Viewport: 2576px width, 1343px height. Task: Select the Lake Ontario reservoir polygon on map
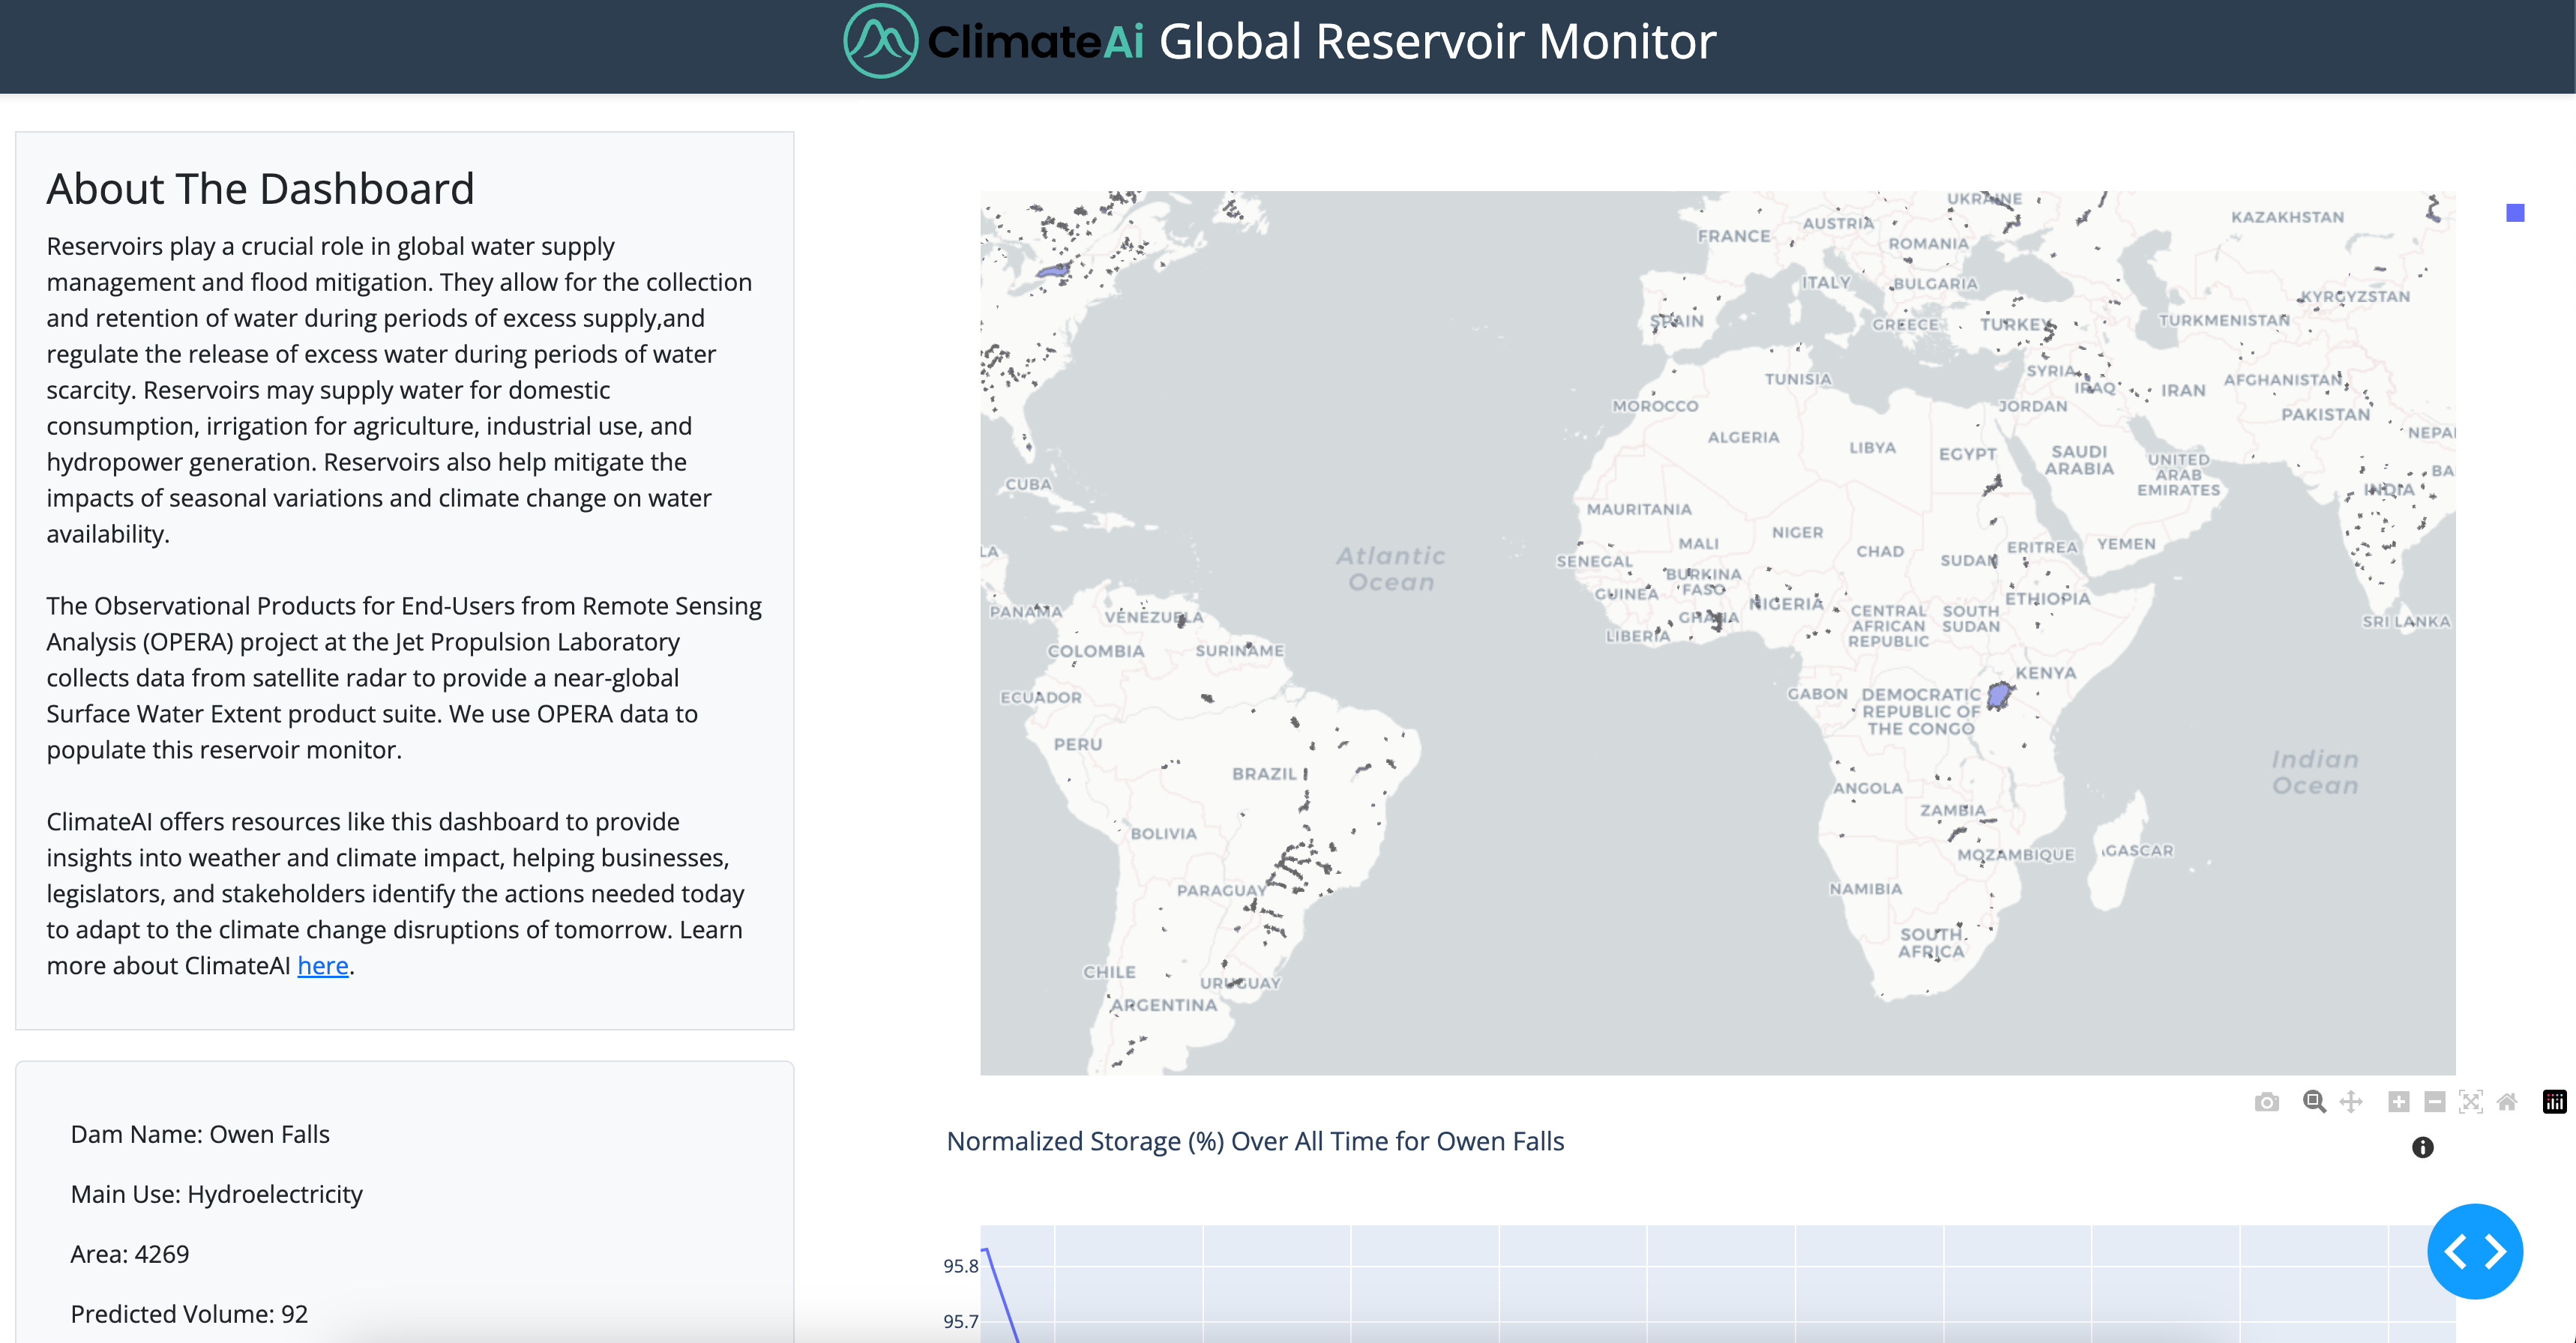[1053, 271]
